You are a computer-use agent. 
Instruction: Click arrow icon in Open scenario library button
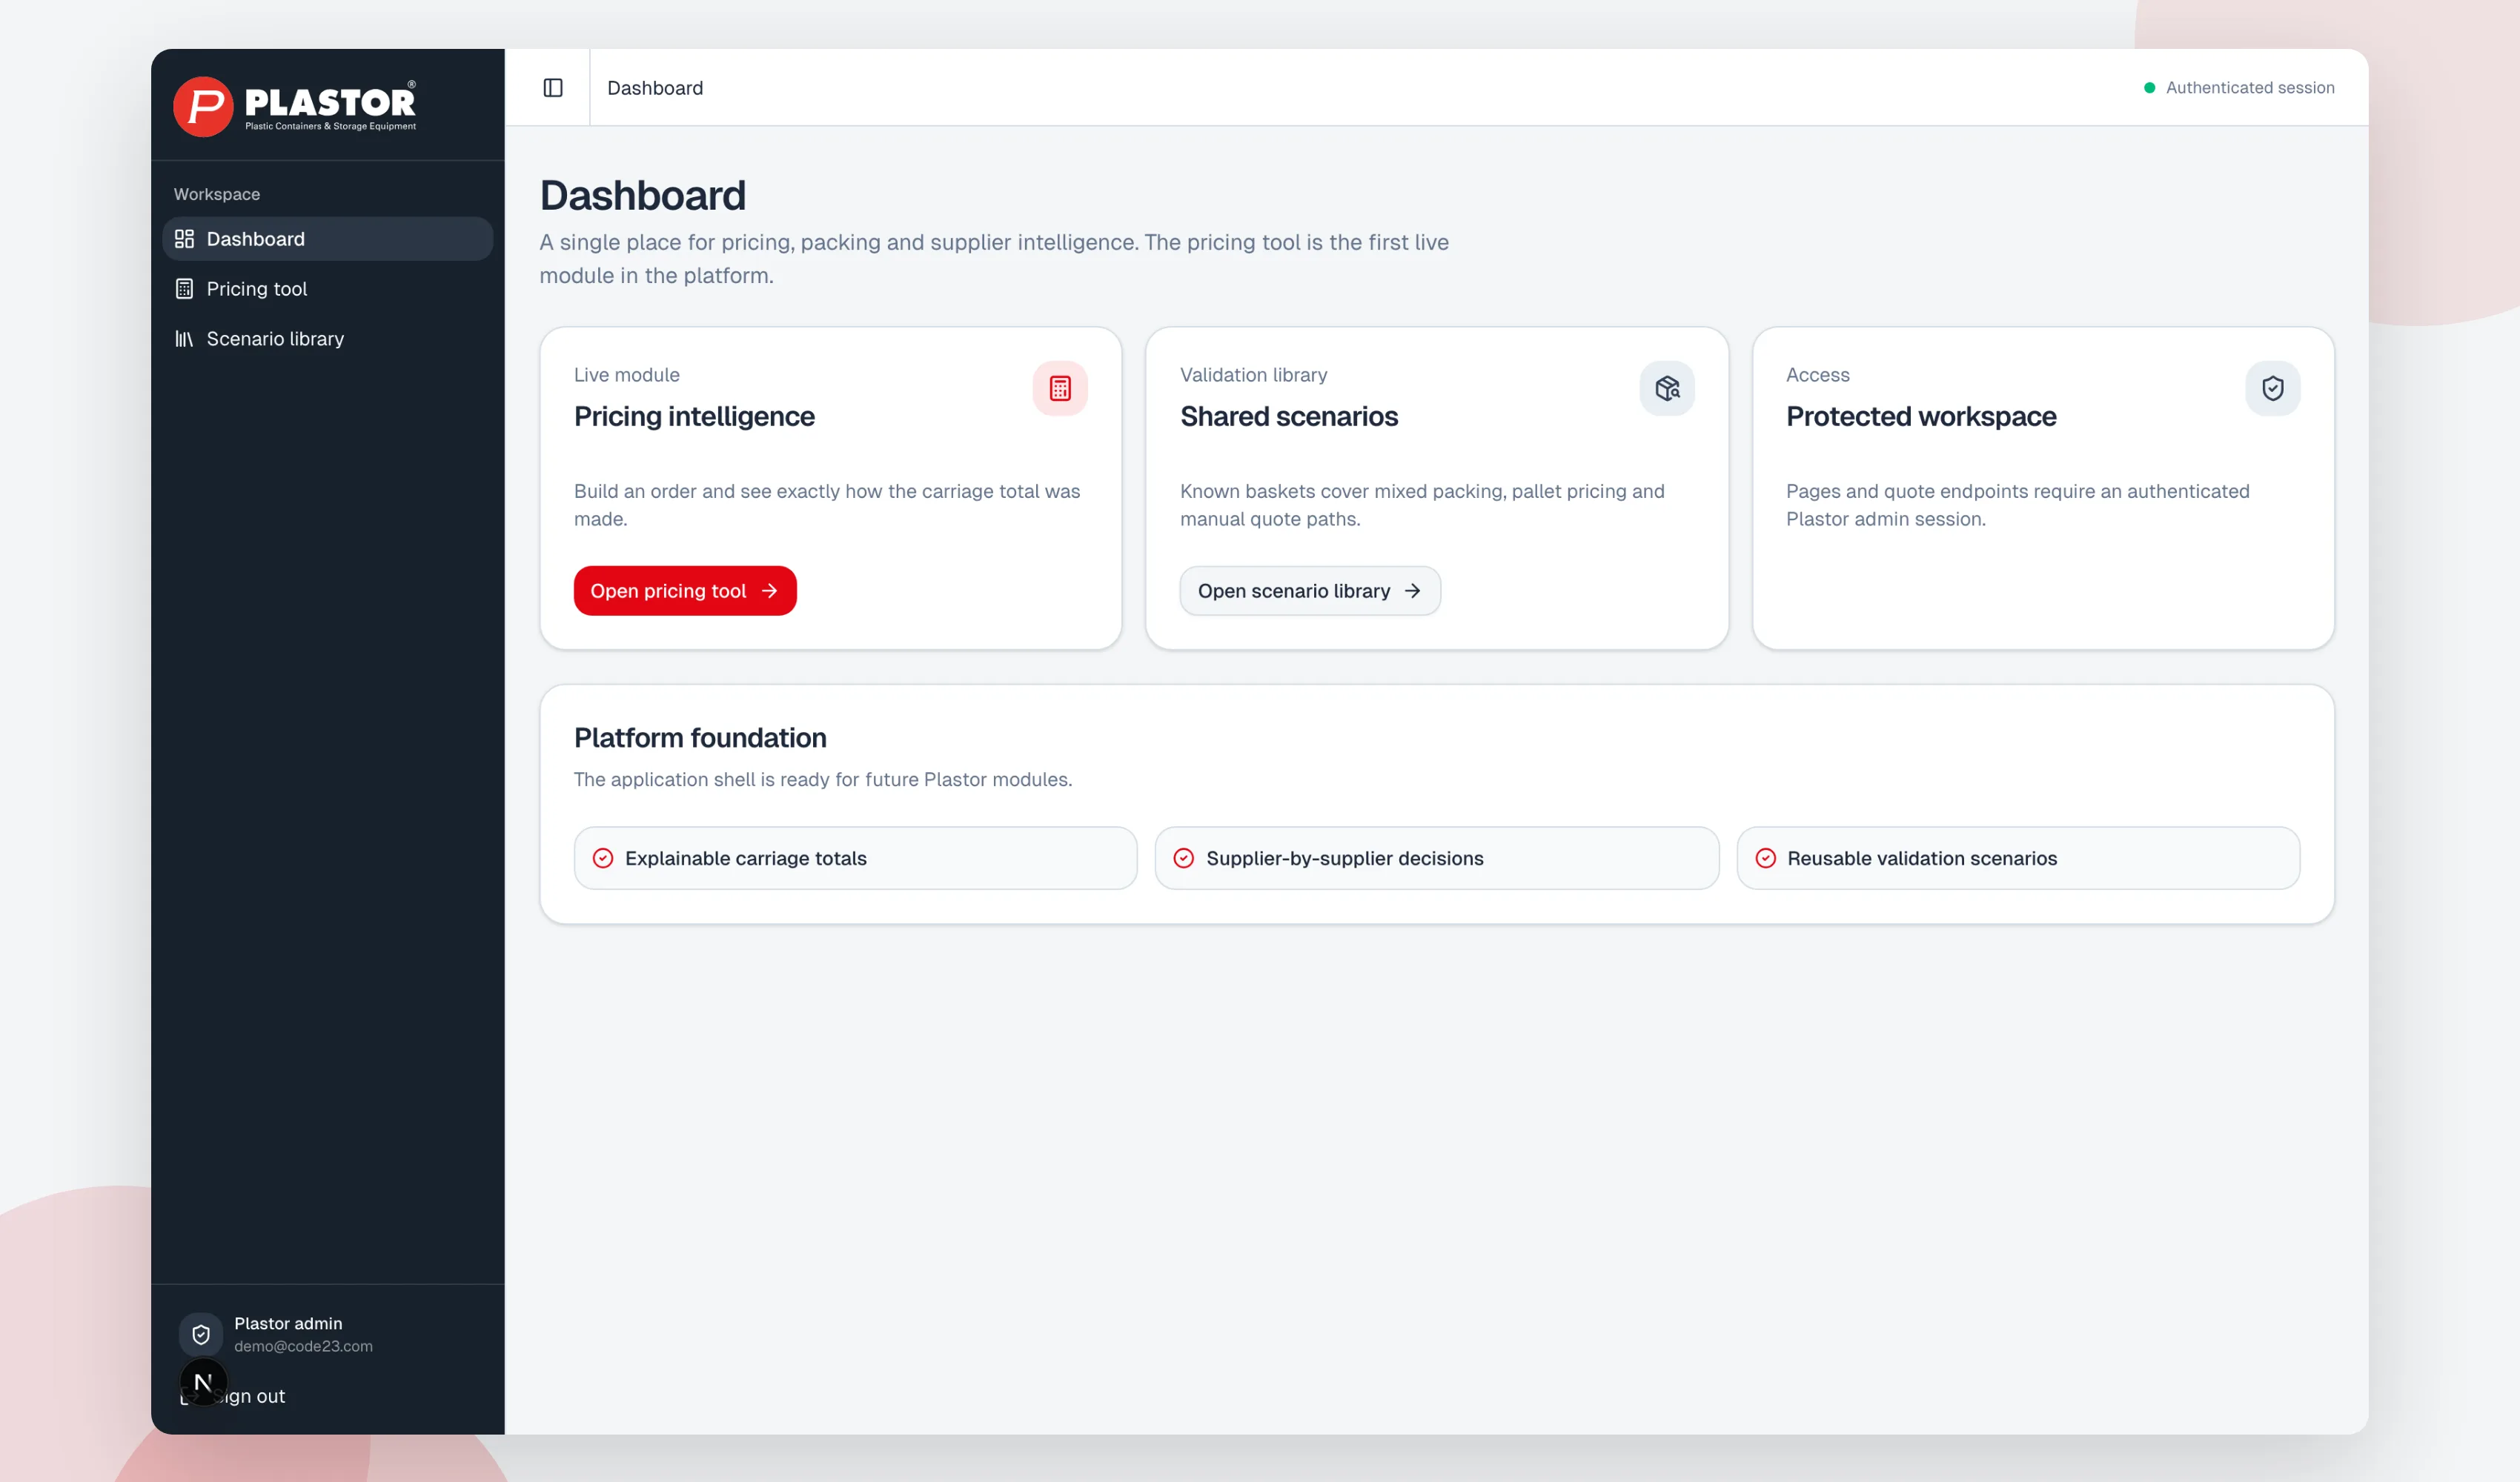tap(1412, 591)
